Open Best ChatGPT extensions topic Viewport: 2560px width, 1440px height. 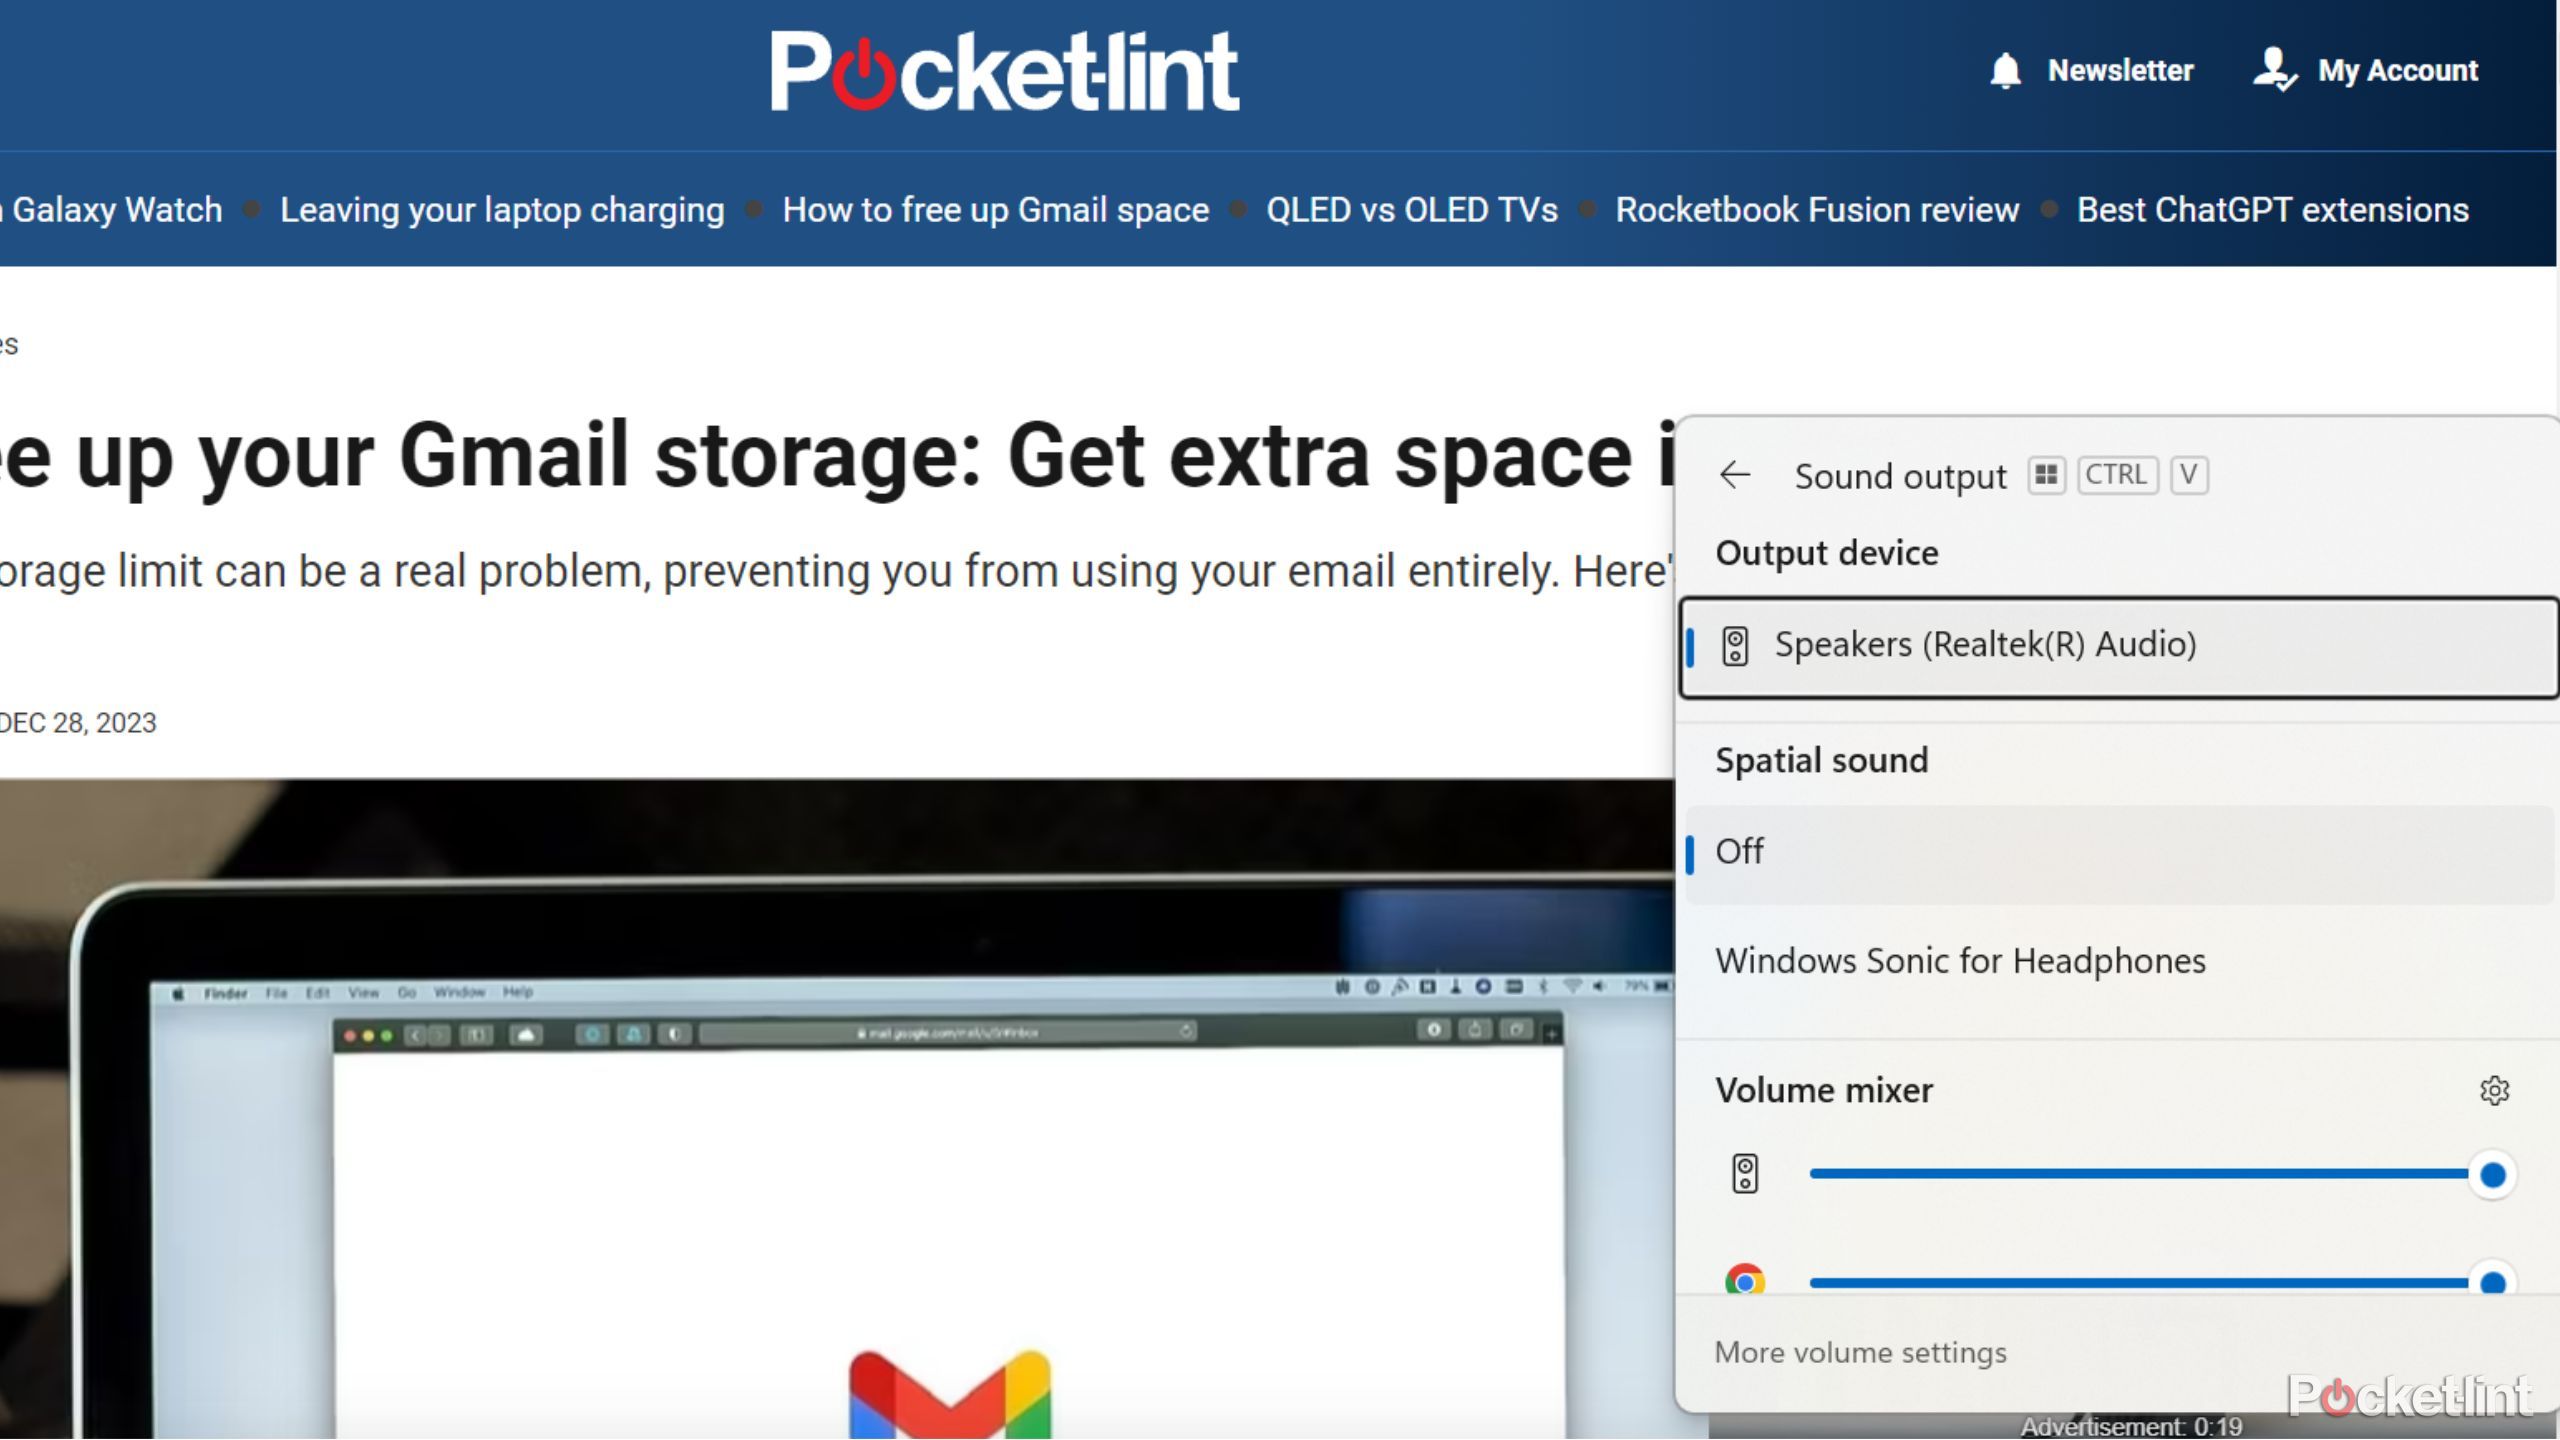2272,210
